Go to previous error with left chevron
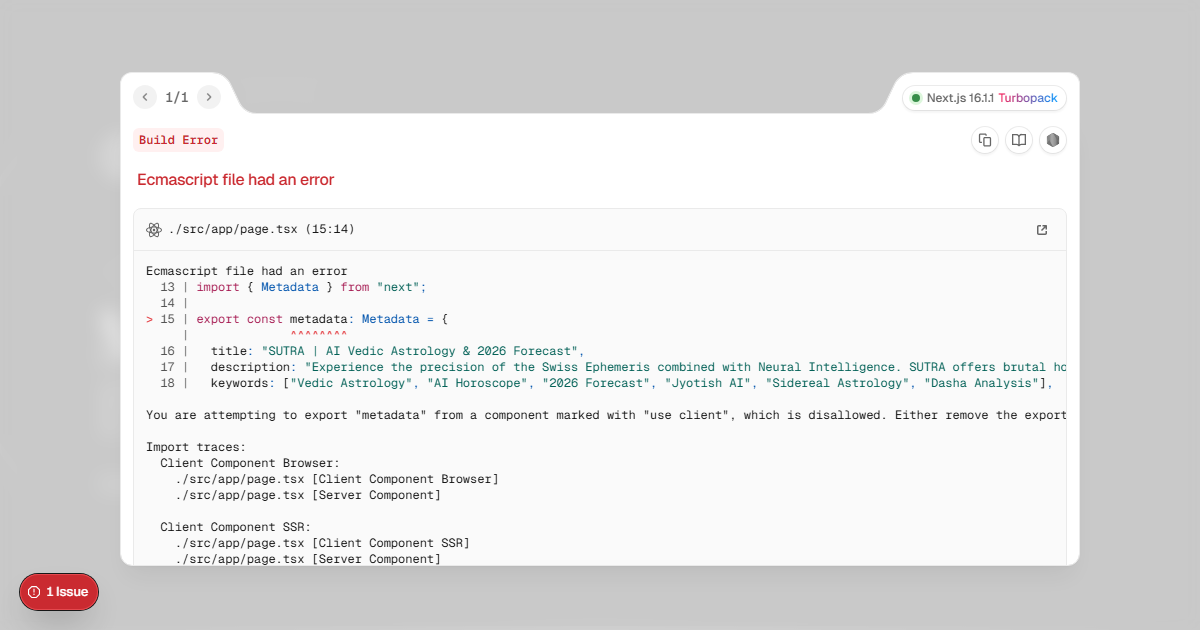This screenshot has height=630, width=1200. [145, 97]
